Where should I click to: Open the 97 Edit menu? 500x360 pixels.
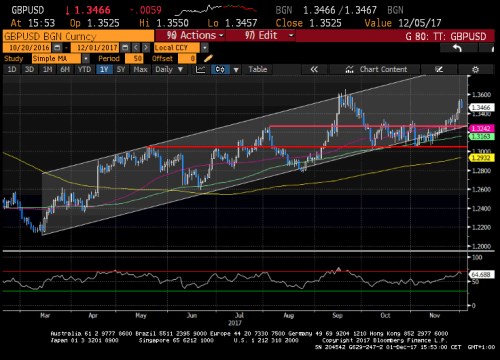coord(261,35)
